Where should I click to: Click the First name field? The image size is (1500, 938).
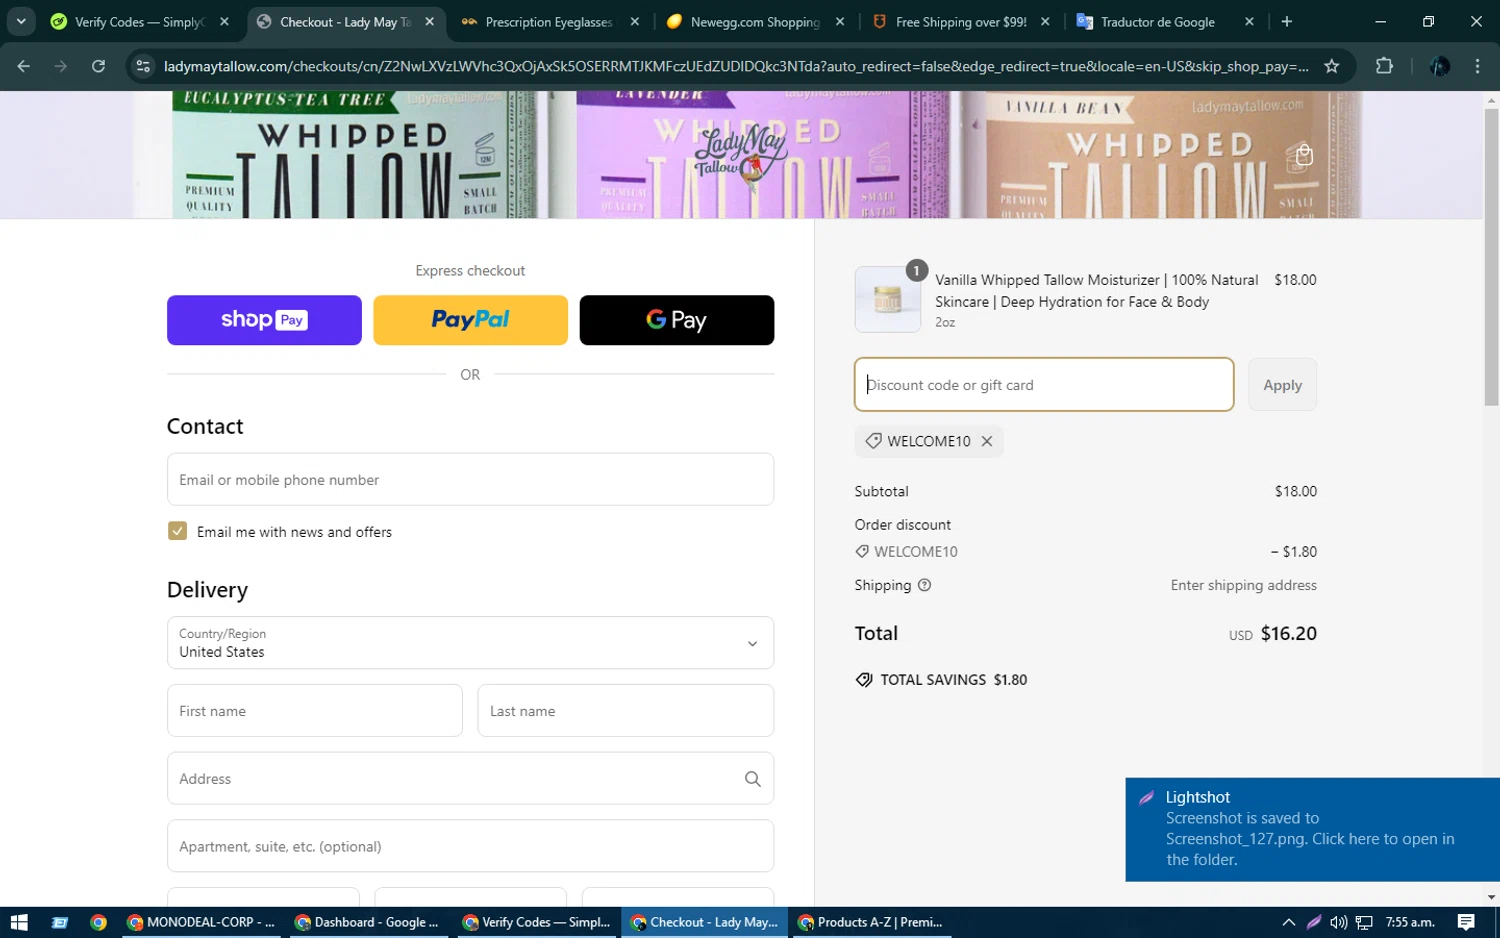click(315, 711)
